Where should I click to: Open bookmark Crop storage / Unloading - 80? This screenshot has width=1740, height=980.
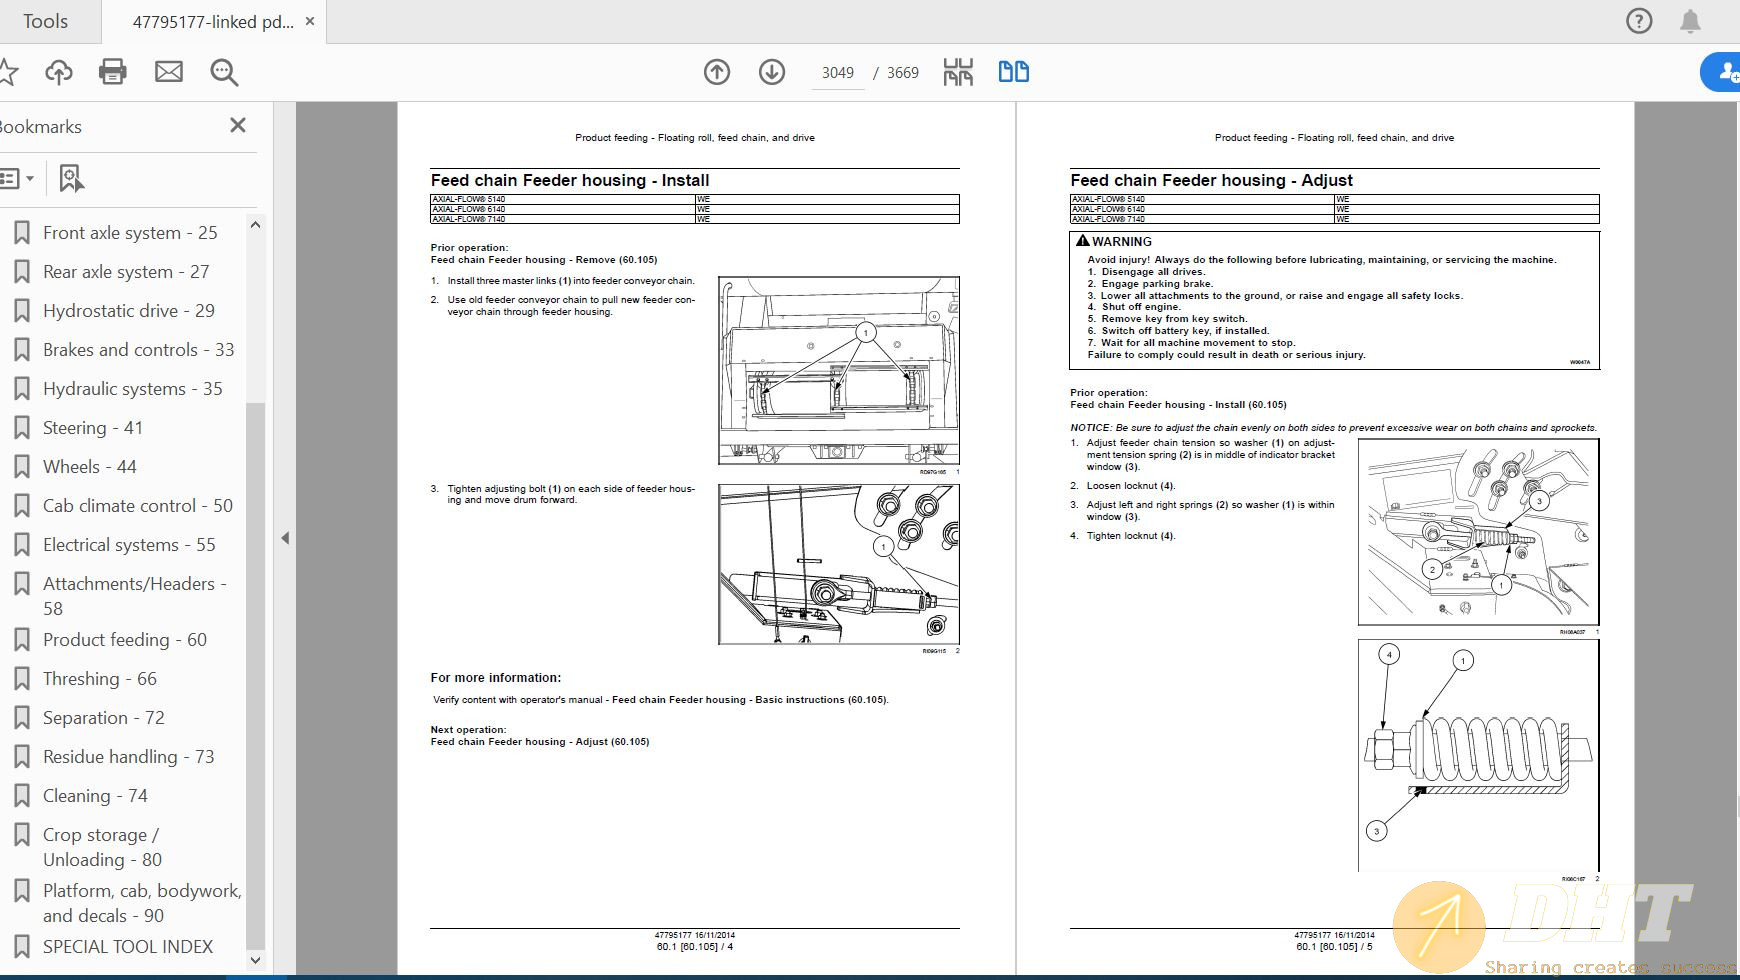(x=102, y=847)
